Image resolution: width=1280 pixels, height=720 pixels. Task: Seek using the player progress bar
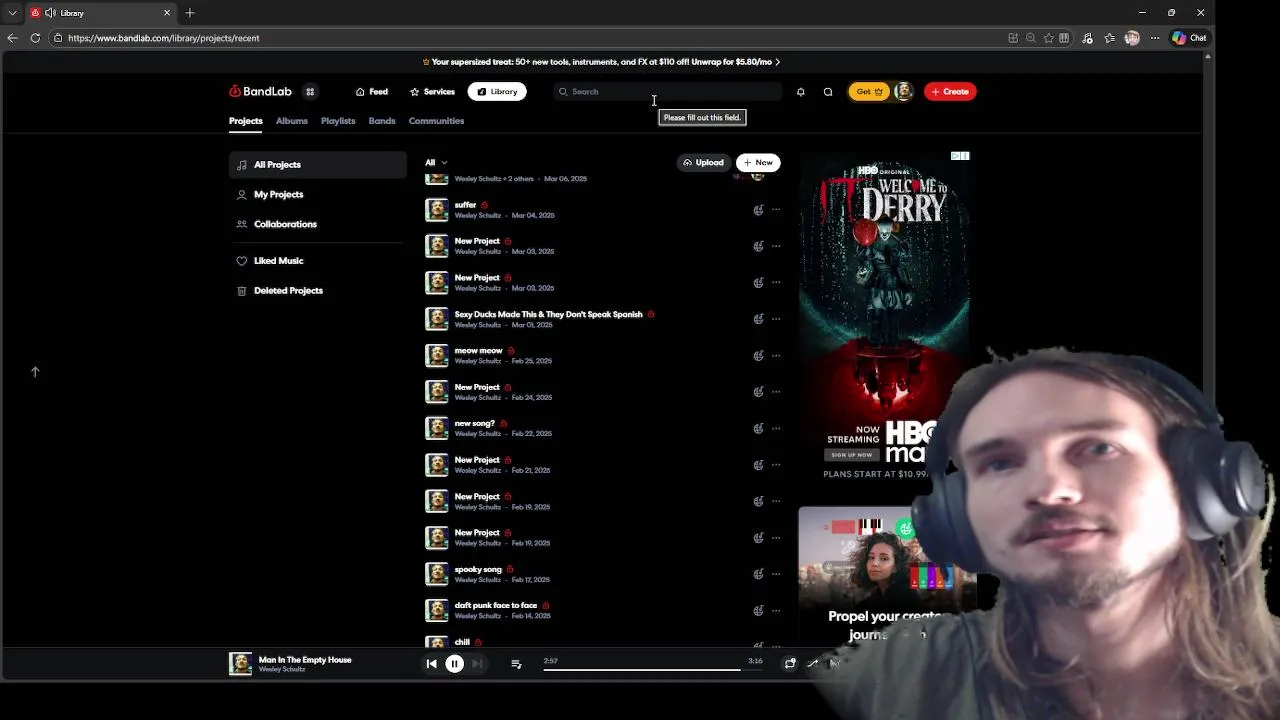coord(653,669)
